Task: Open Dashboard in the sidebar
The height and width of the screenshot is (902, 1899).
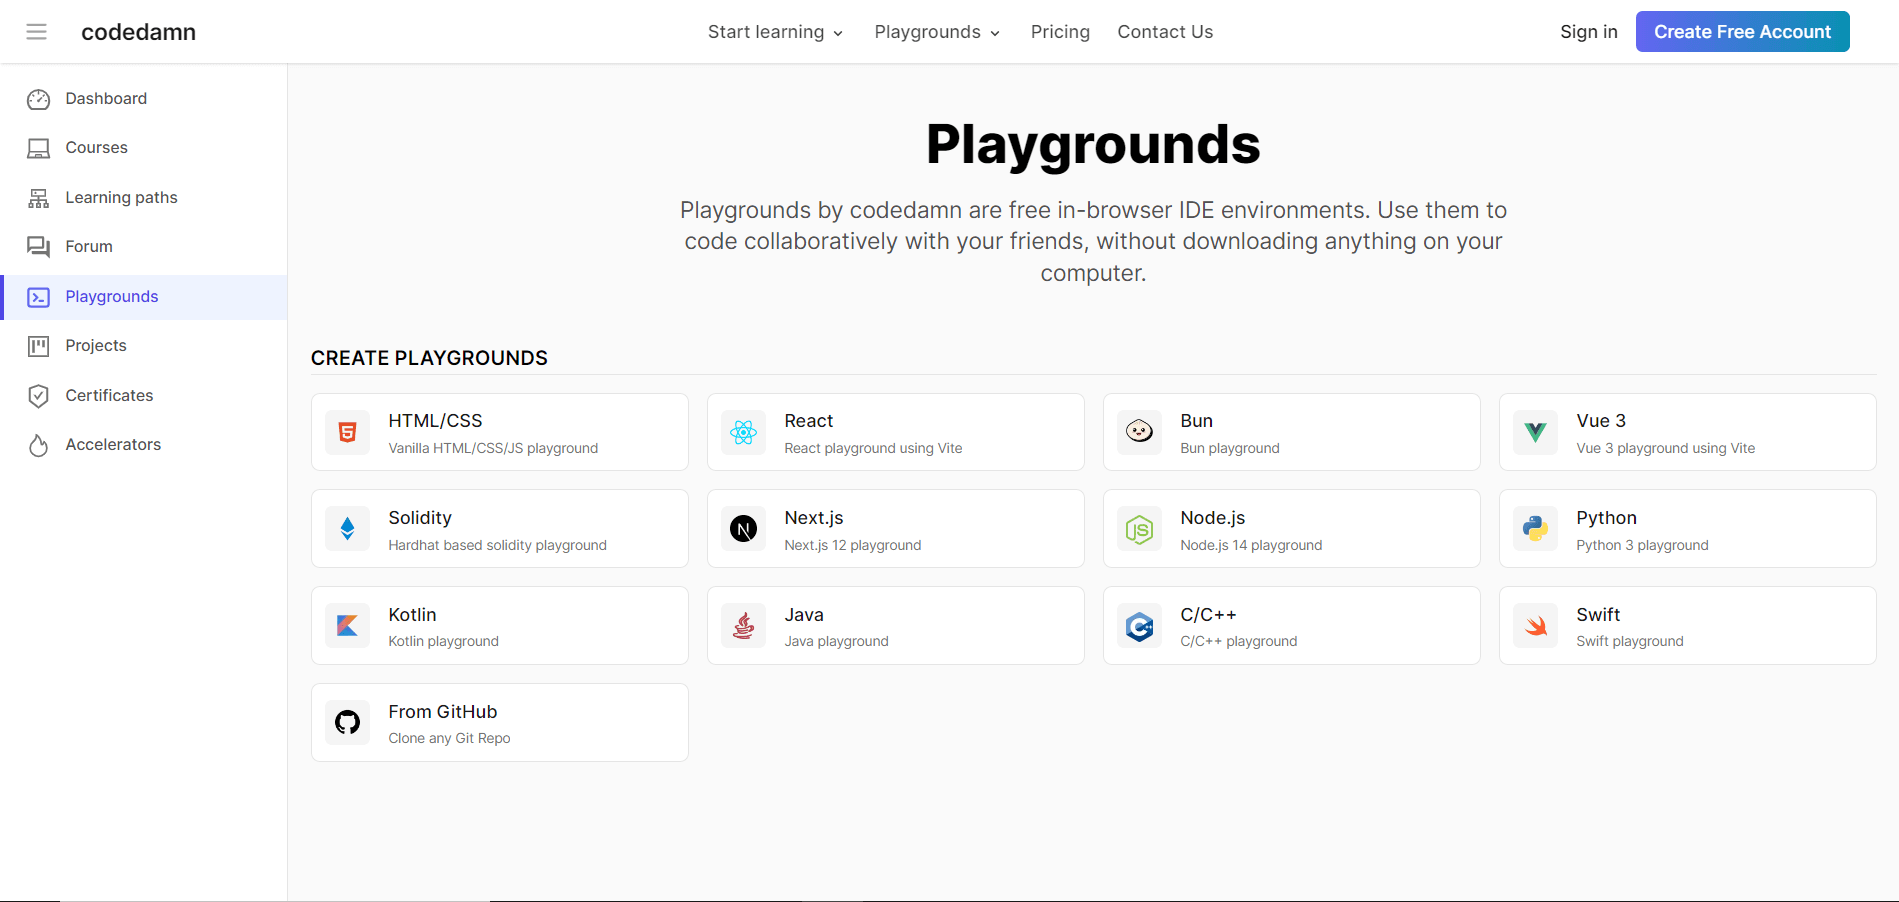Action: 106,99
